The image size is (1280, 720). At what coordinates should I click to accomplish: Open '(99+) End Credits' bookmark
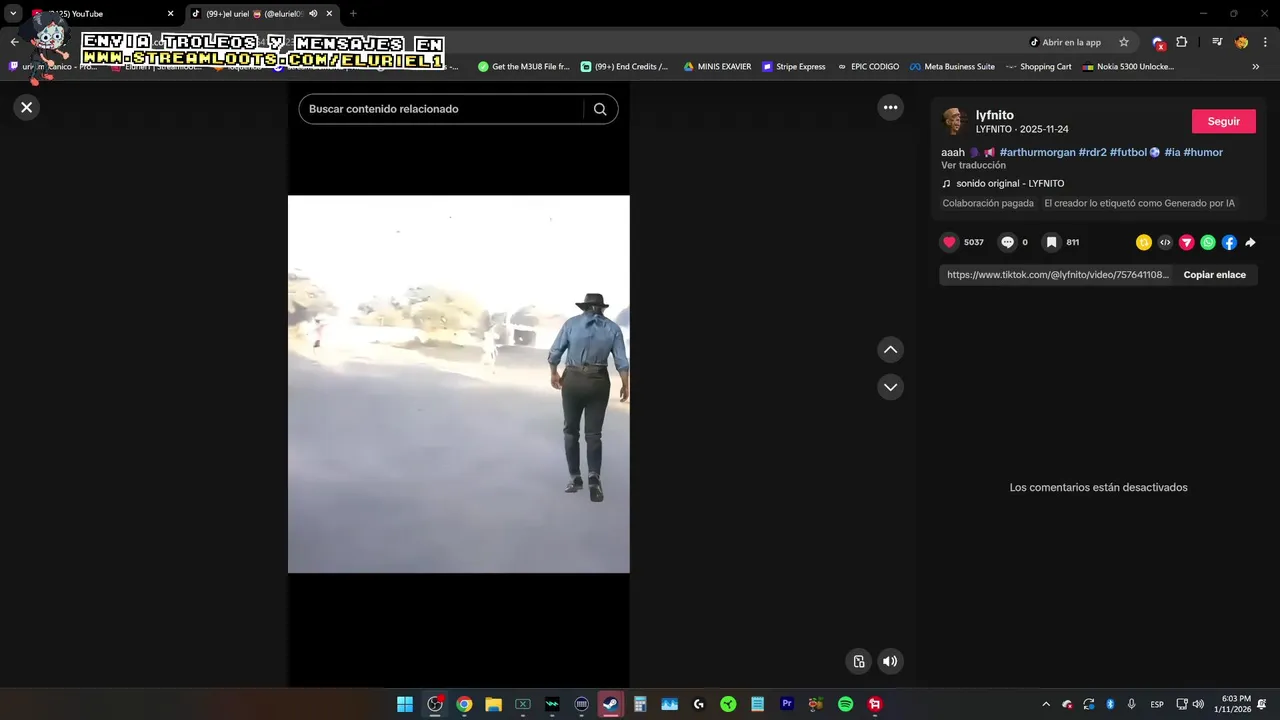coord(625,67)
